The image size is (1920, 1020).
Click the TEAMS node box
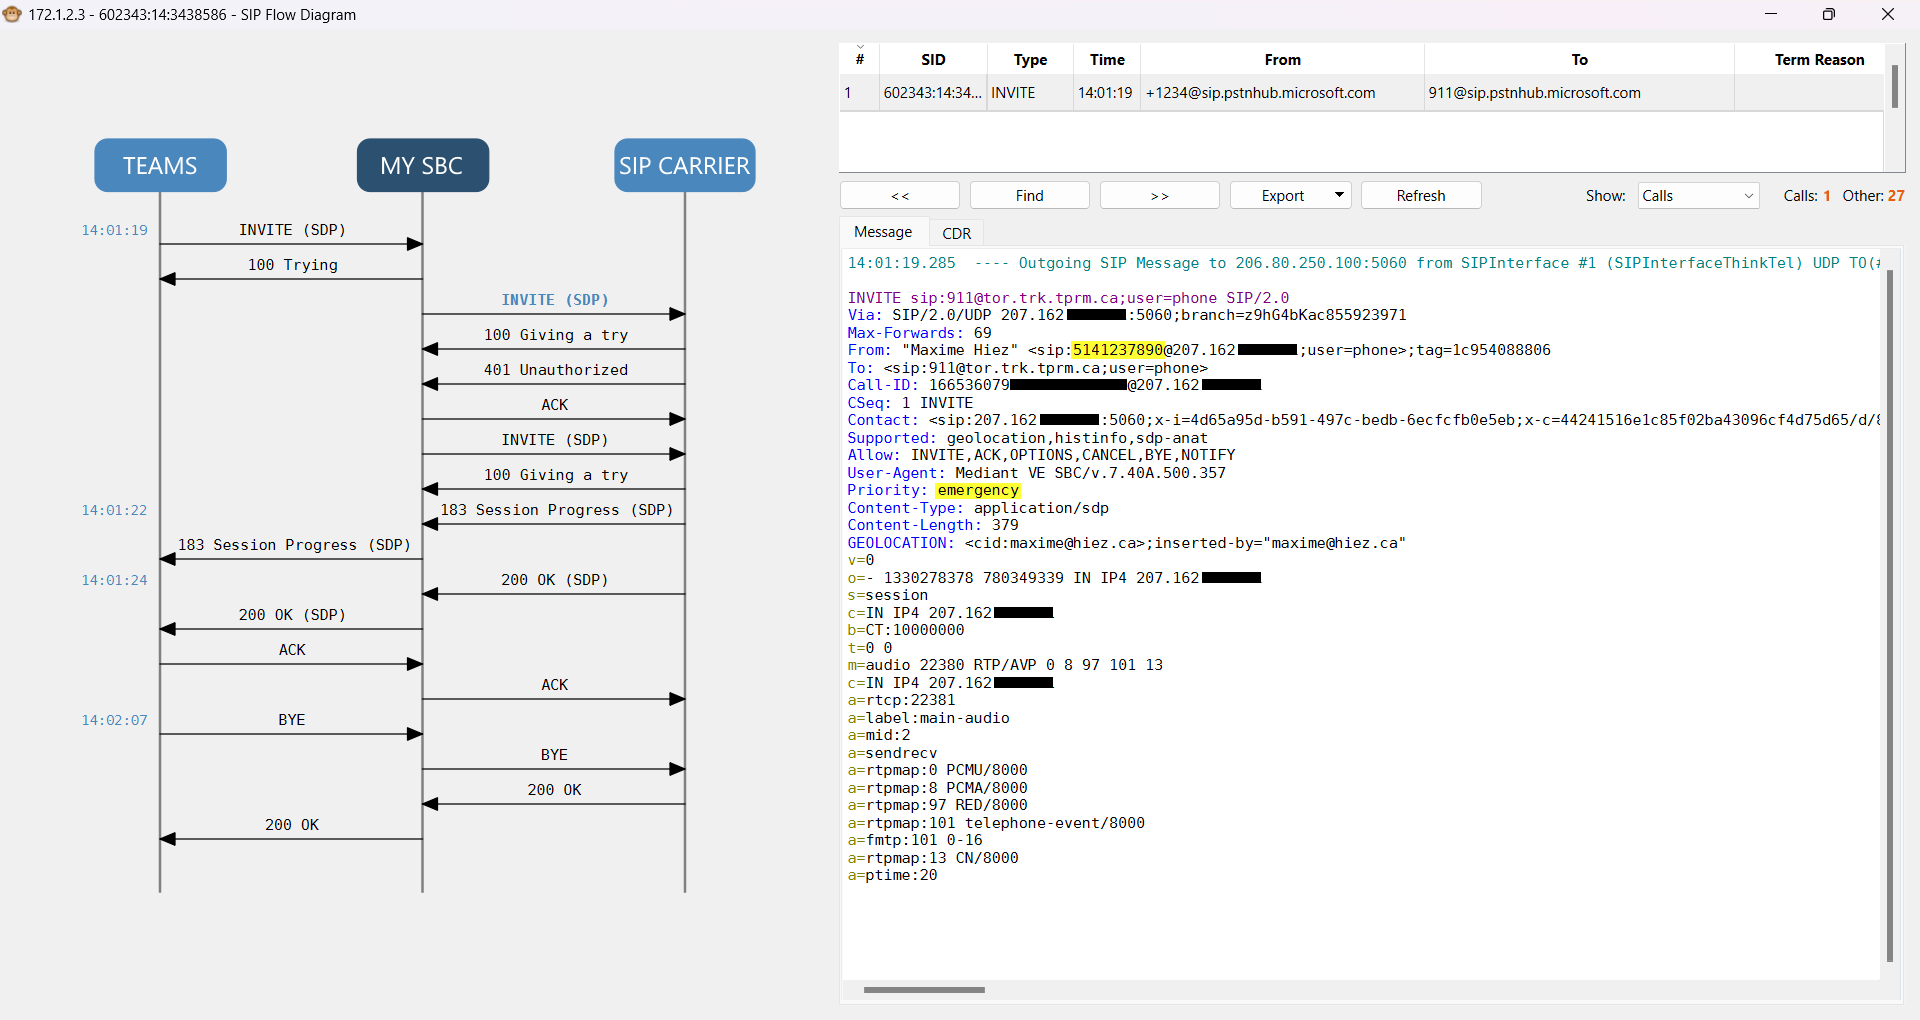pyautogui.click(x=160, y=165)
